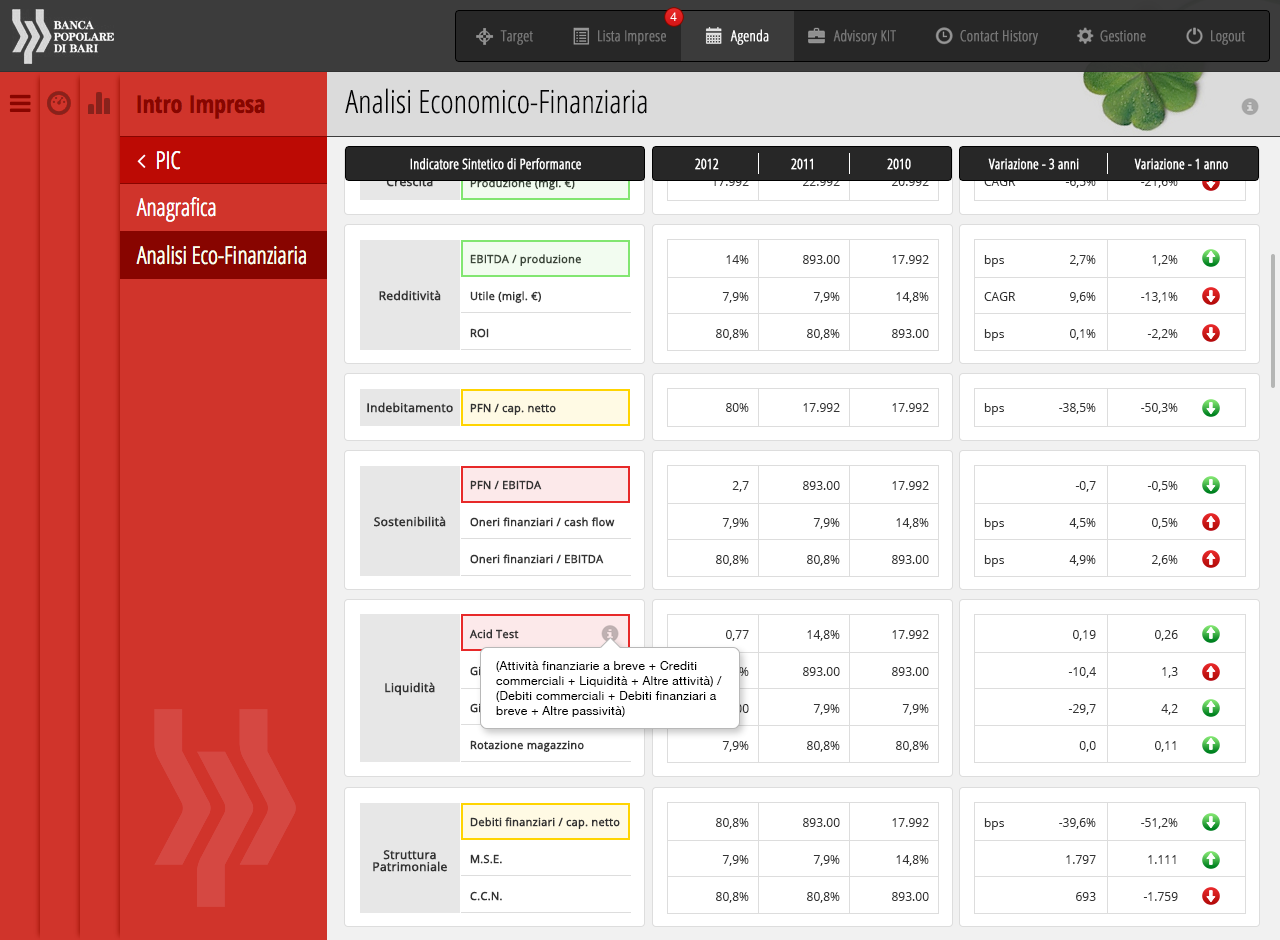The width and height of the screenshot is (1280, 940).
Task: Open the gauge dashboard icon
Action: tap(59, 103)
